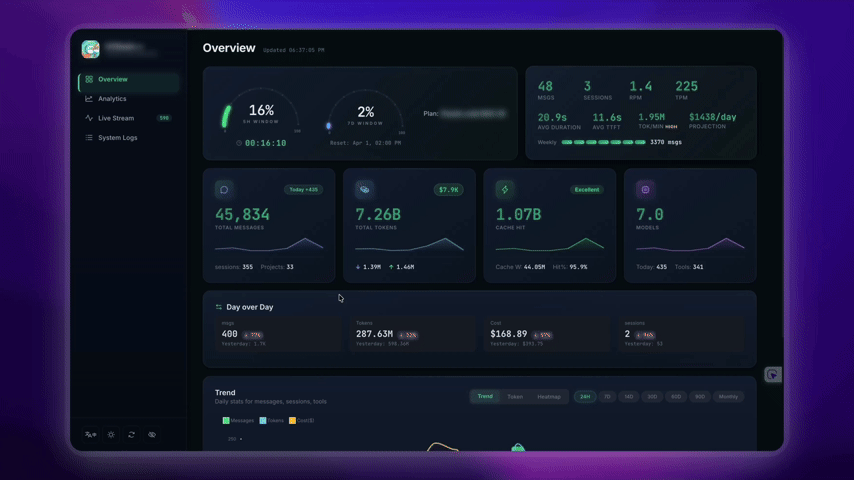854x480 pixels.
Task: Click the $7.9K cost badge
Action: coord(448,190)
